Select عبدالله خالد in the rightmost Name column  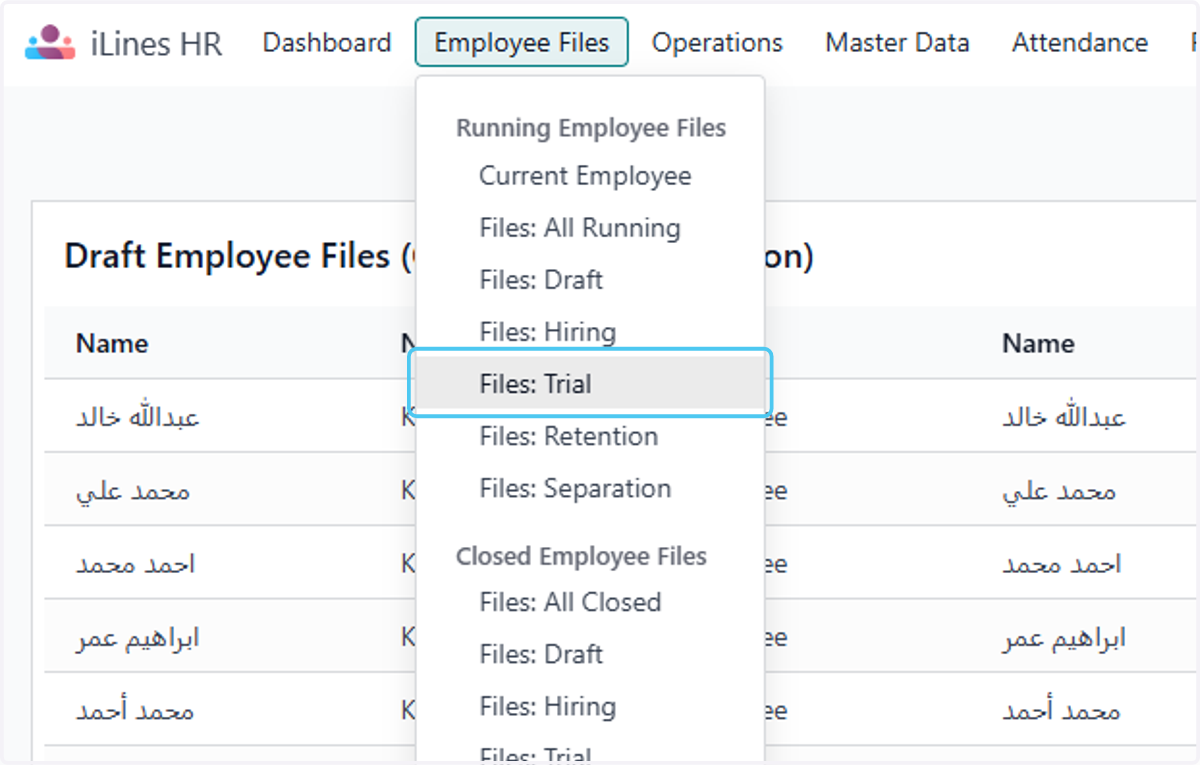click(1064, 417)
